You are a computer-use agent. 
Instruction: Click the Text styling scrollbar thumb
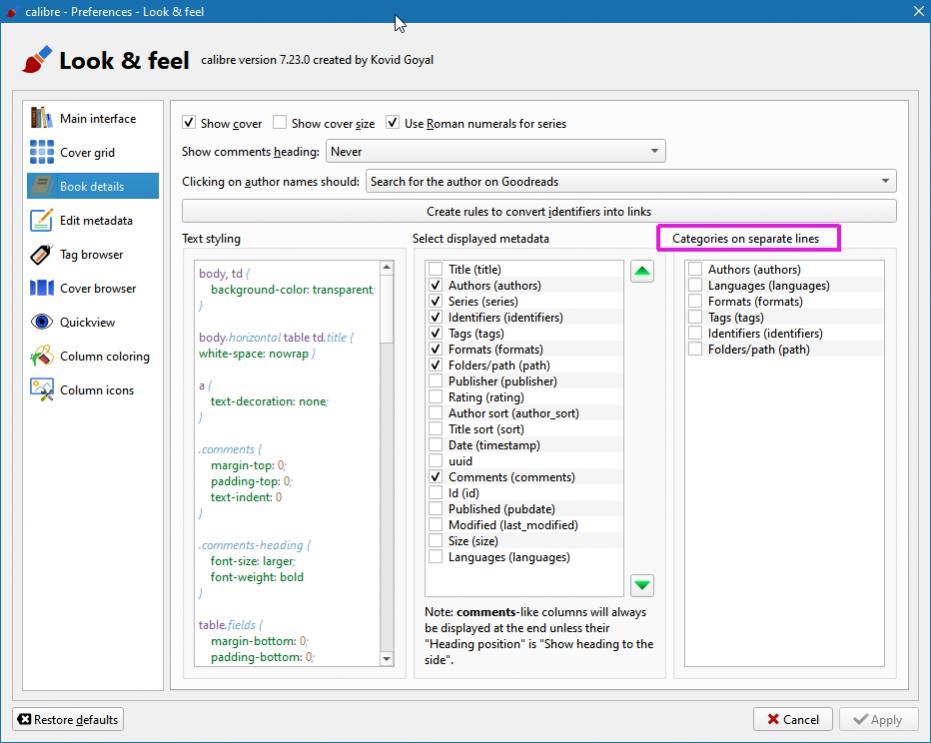(387, 309)
